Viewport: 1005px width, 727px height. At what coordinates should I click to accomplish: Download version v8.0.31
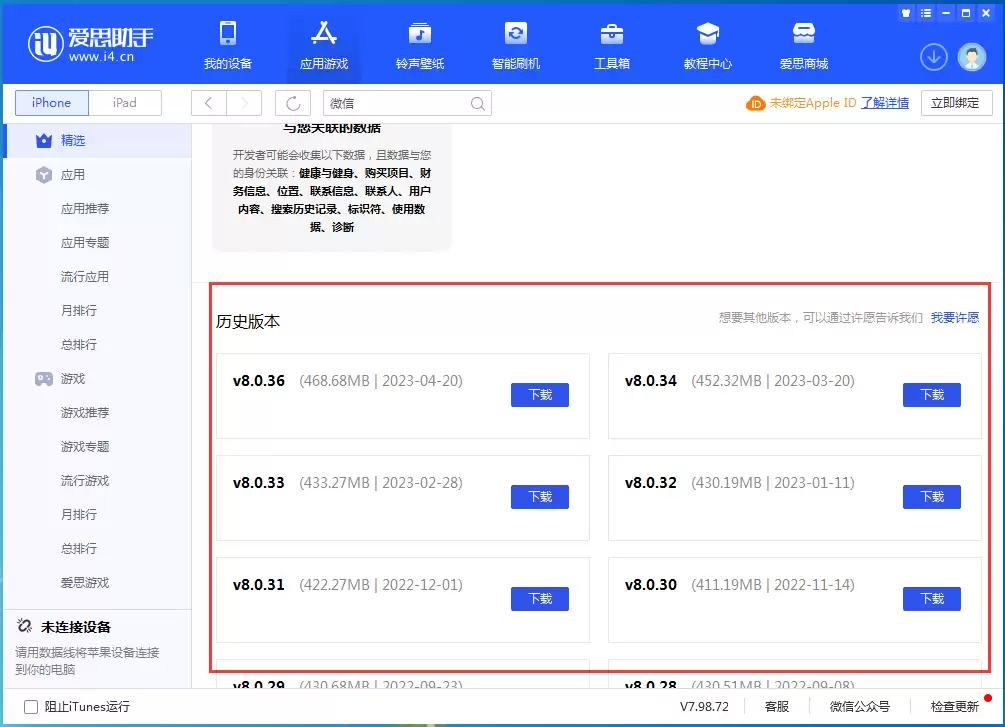540,599
